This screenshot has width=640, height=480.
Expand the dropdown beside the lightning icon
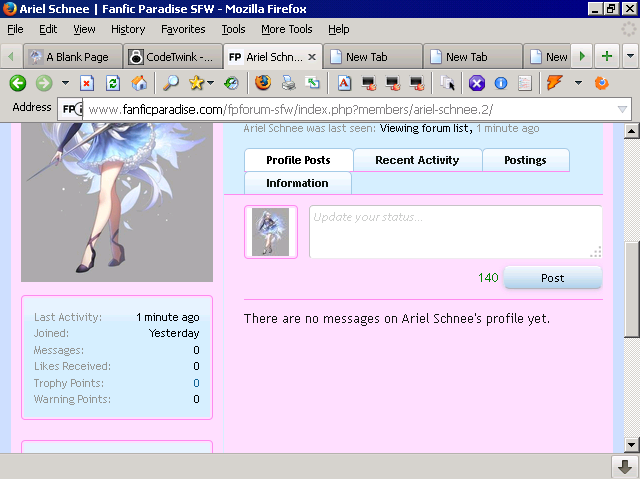(578, 83)
